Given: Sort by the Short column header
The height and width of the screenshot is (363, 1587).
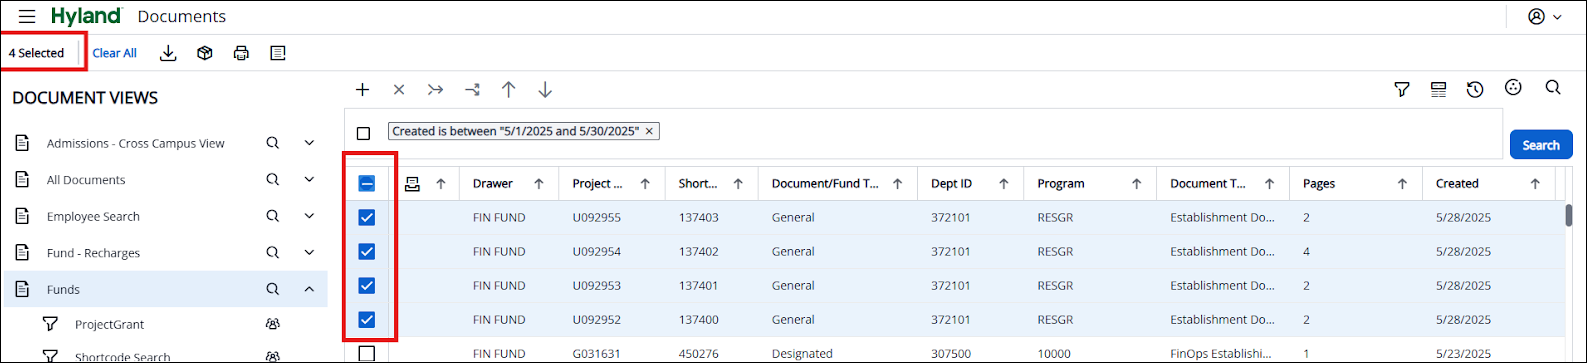Looking at the screenshot, I should [x=710, y=184].
